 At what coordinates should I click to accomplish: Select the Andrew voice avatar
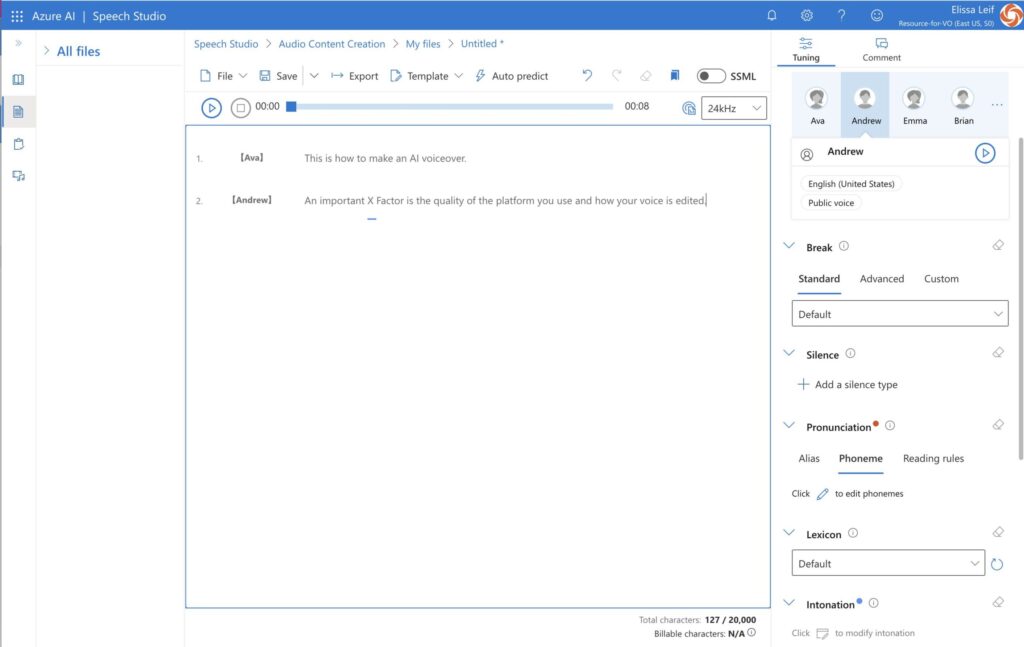866,104
